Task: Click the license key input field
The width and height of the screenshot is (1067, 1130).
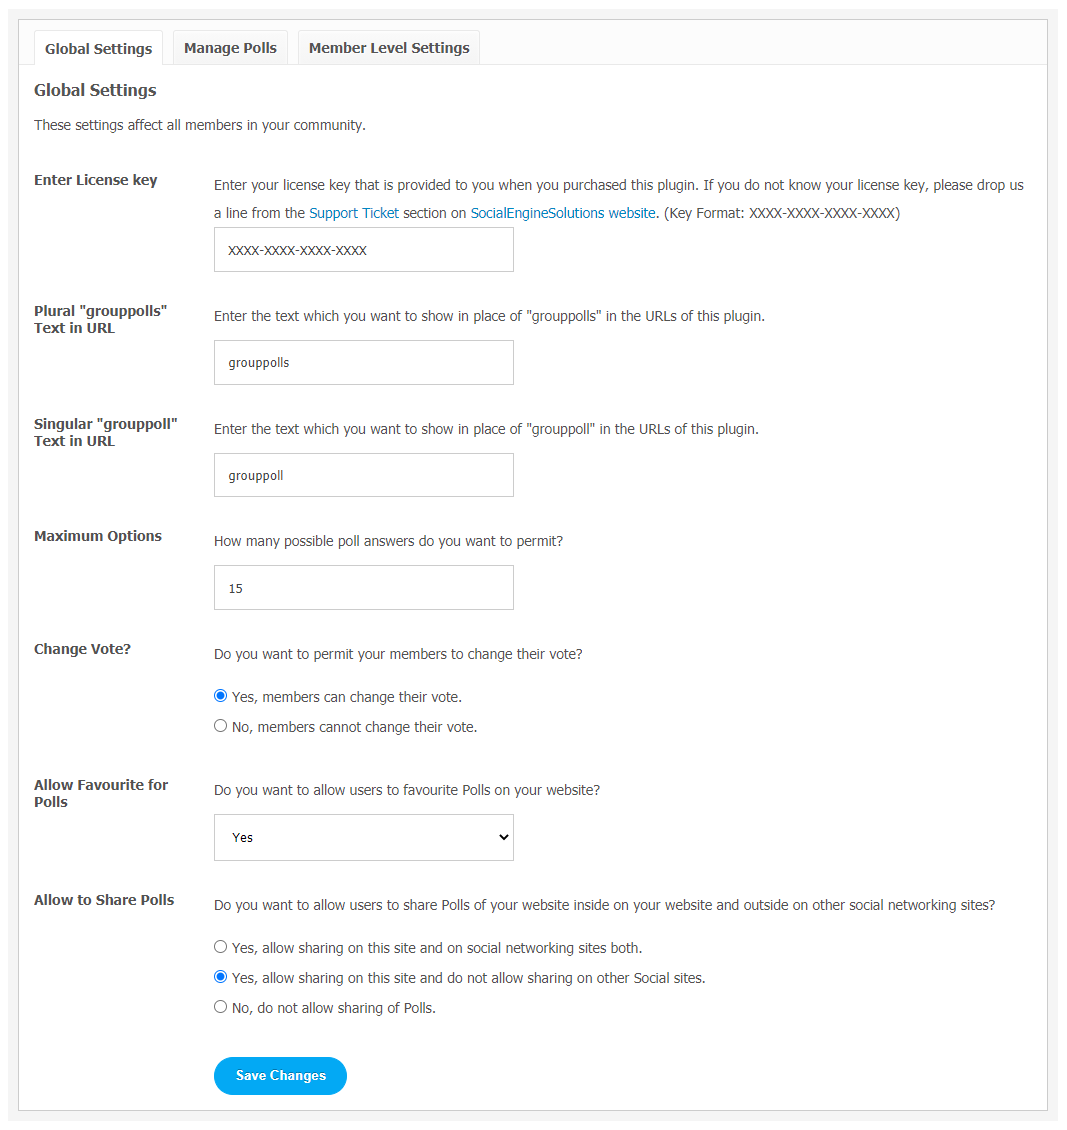Action: click(364, 250)
